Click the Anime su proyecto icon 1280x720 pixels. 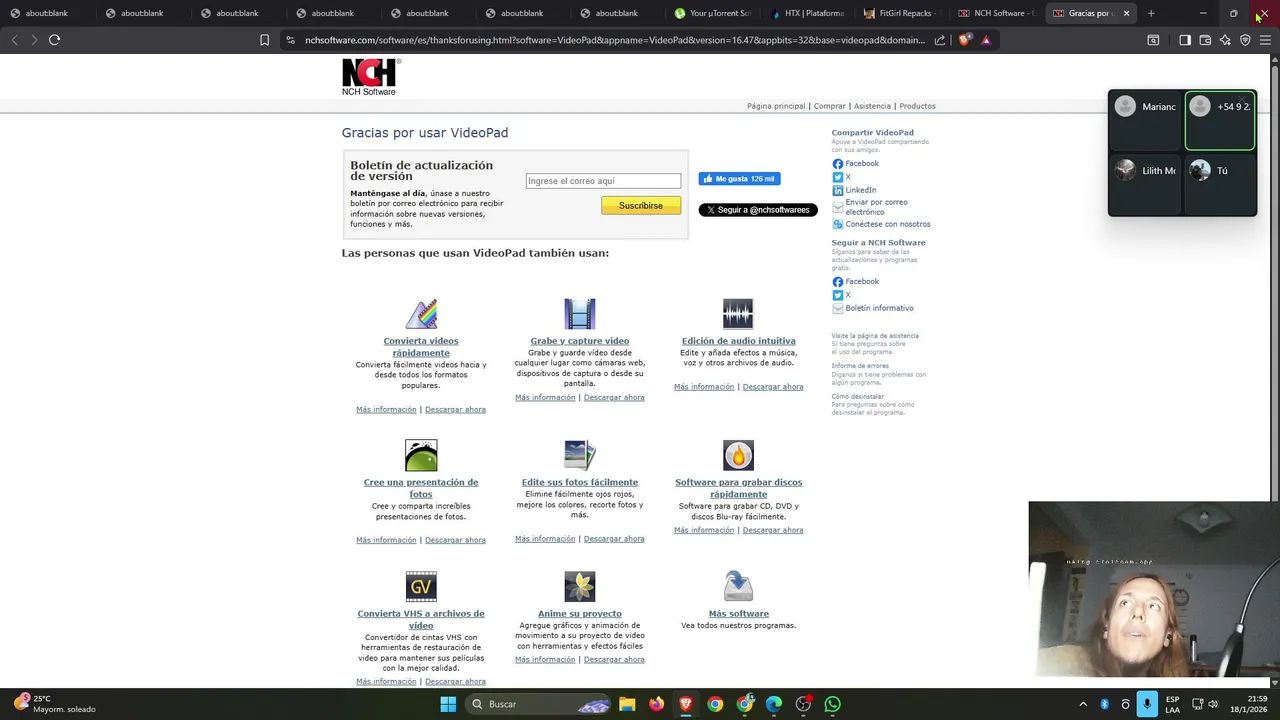coord(579,586)
